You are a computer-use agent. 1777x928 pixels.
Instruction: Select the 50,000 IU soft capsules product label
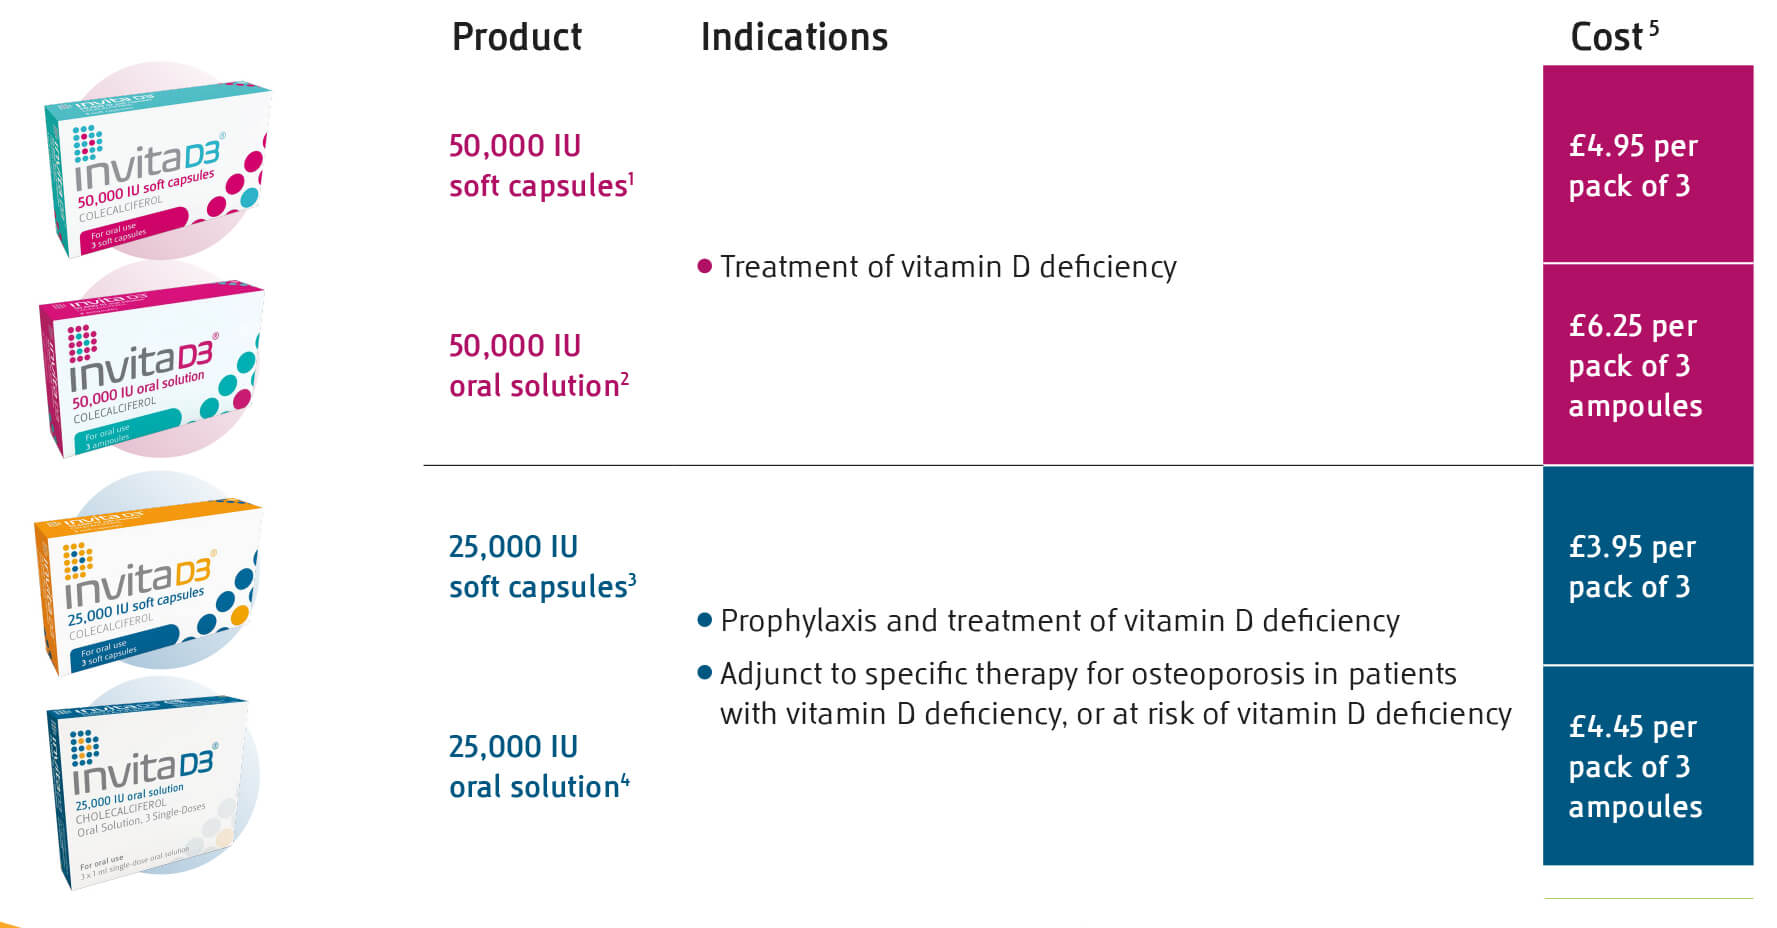[541, 166]
